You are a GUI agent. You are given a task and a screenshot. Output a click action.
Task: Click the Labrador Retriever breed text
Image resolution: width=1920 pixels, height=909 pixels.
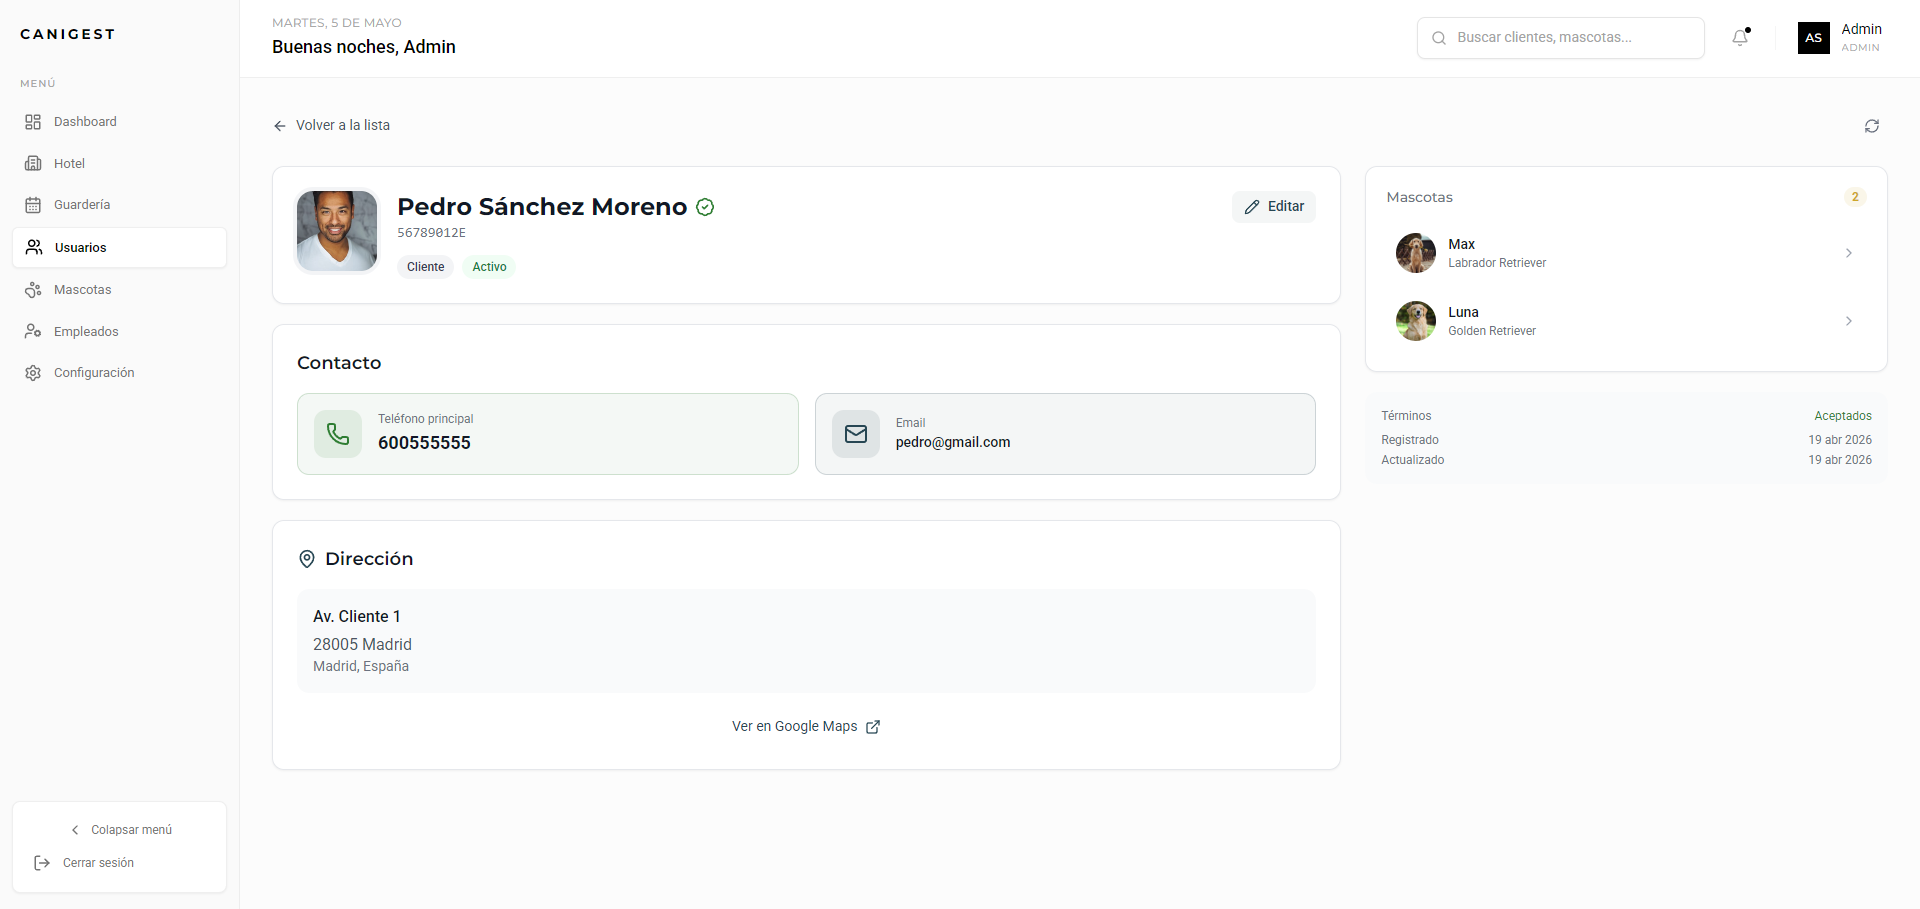pos(1497,263)
